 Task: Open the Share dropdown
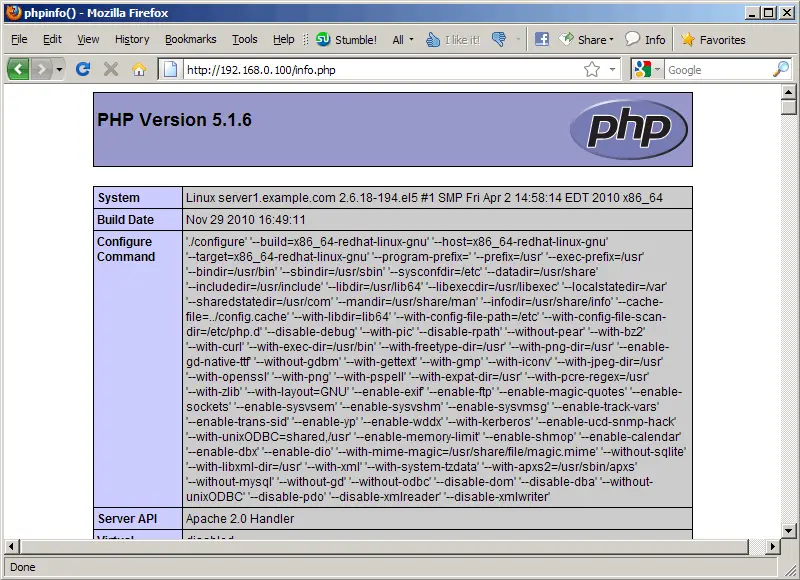pos(586,39)
